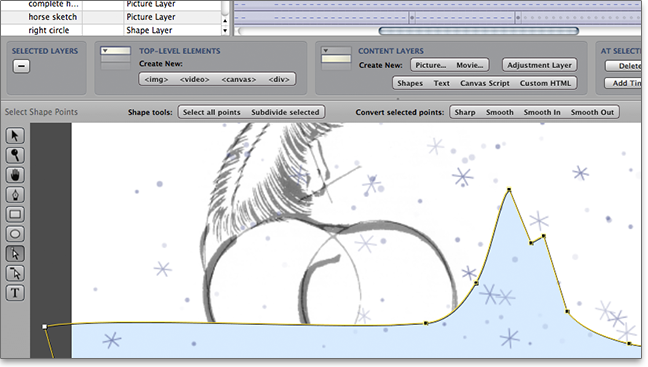
Task: Select the shape point selection tool
Action: 15,254
